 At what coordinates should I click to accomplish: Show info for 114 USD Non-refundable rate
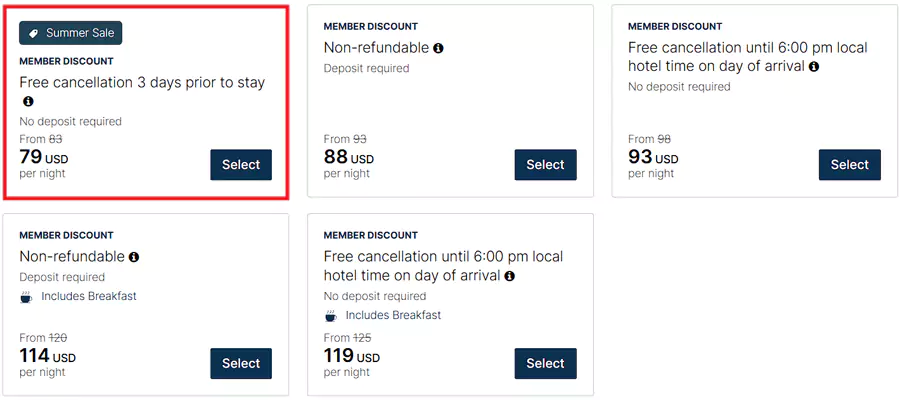coord(134,257)
